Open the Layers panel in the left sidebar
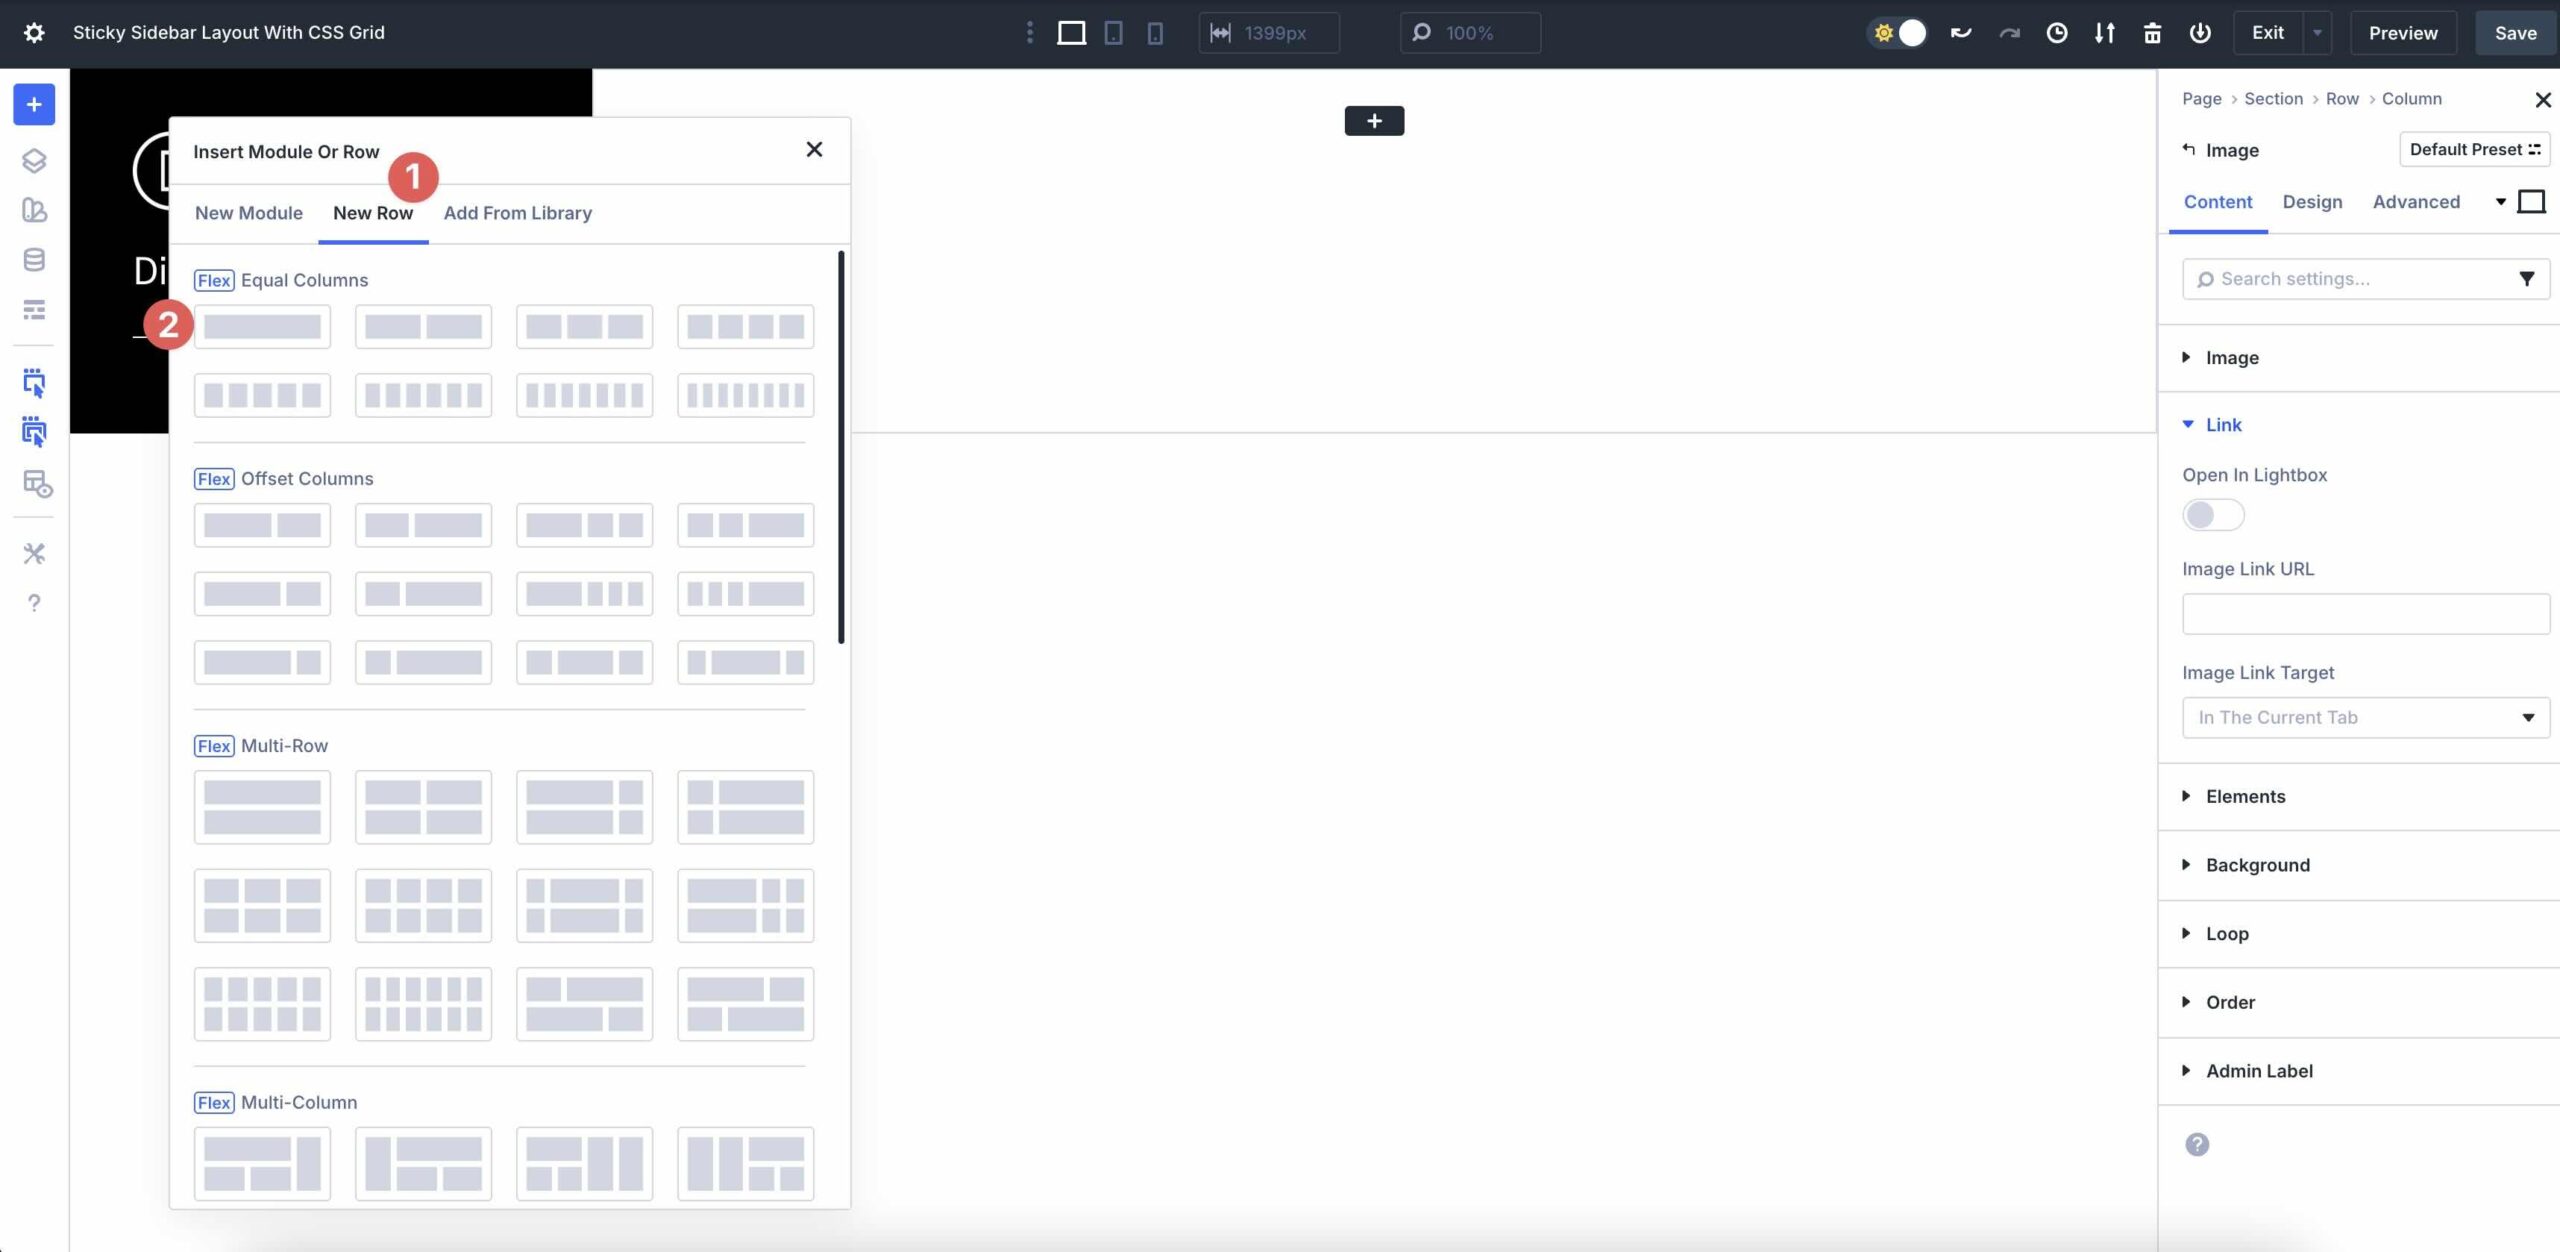Image resolution: width=2560 pixels, height=1252 pixels. pyautogui.click(x=34, y=160)
